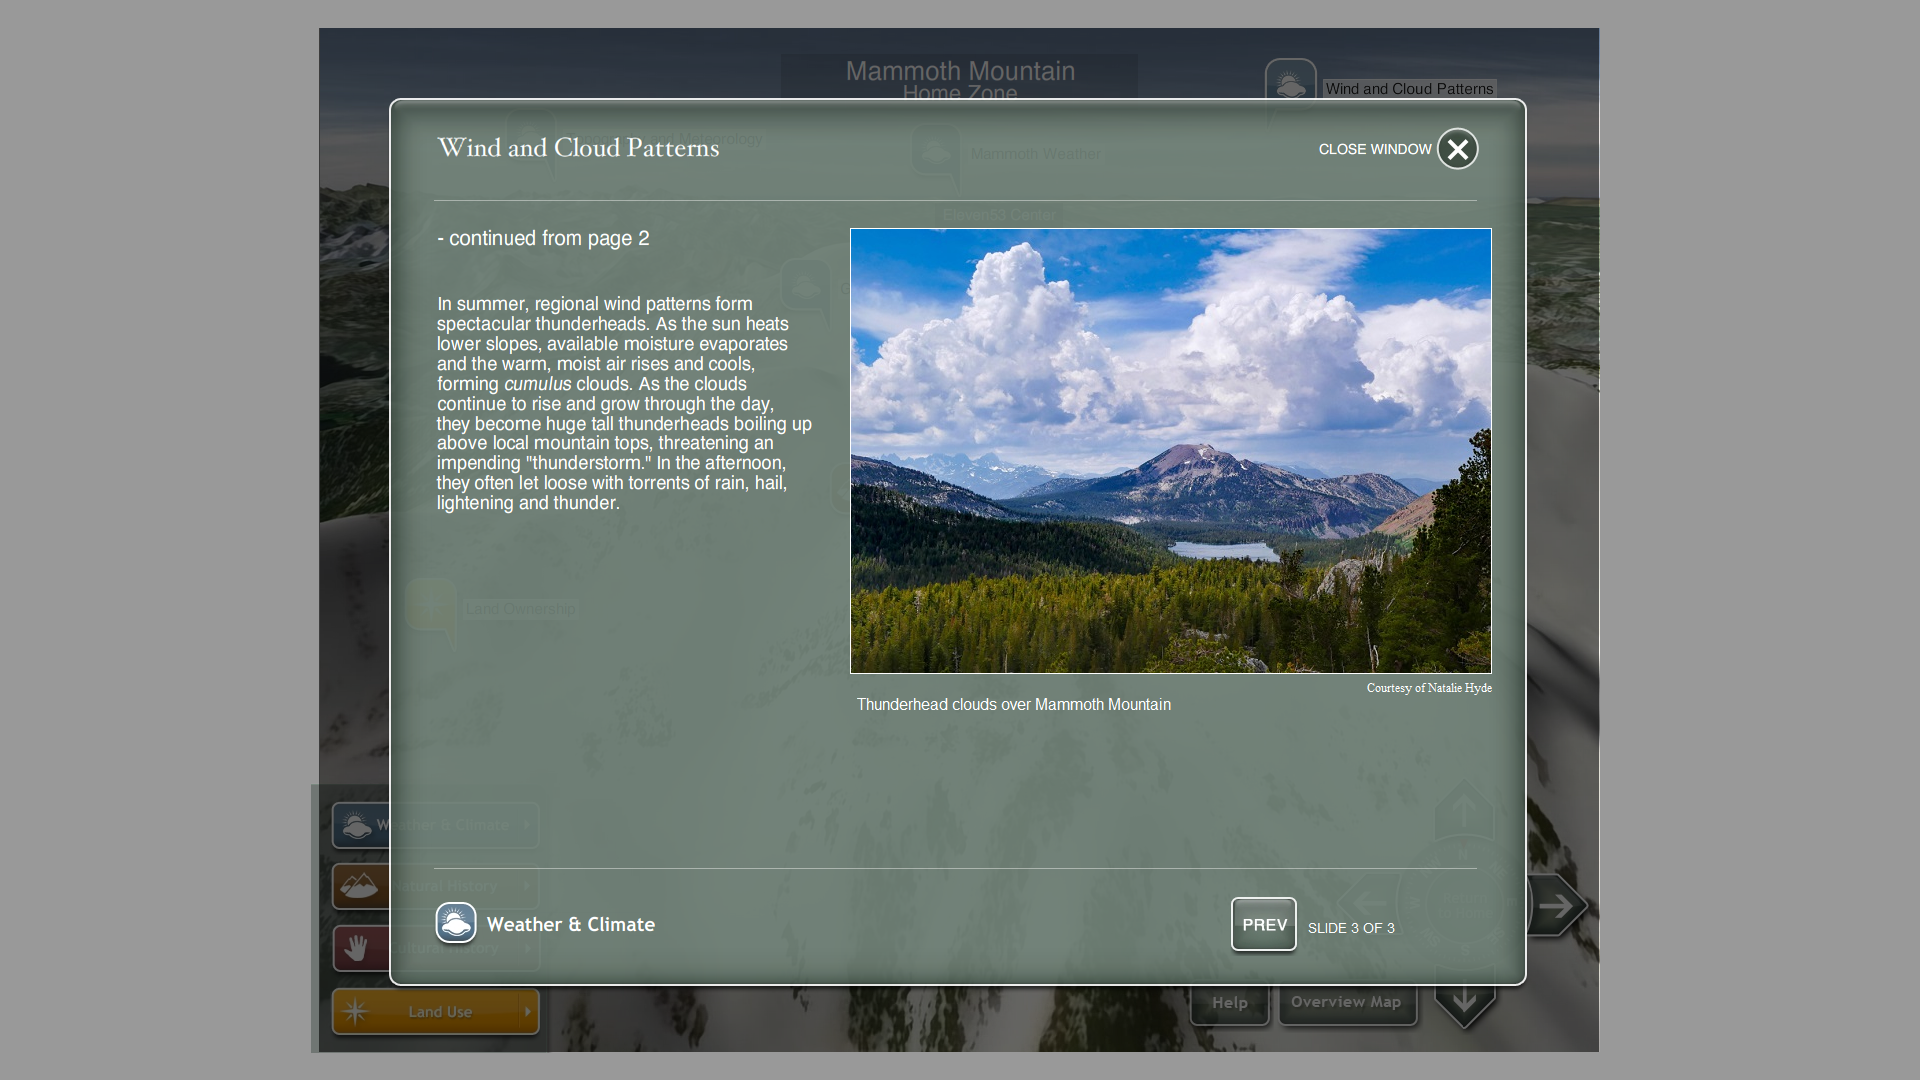Click the Wind and Cloud Patterns label
1920x1080 pixels.
1409,89
